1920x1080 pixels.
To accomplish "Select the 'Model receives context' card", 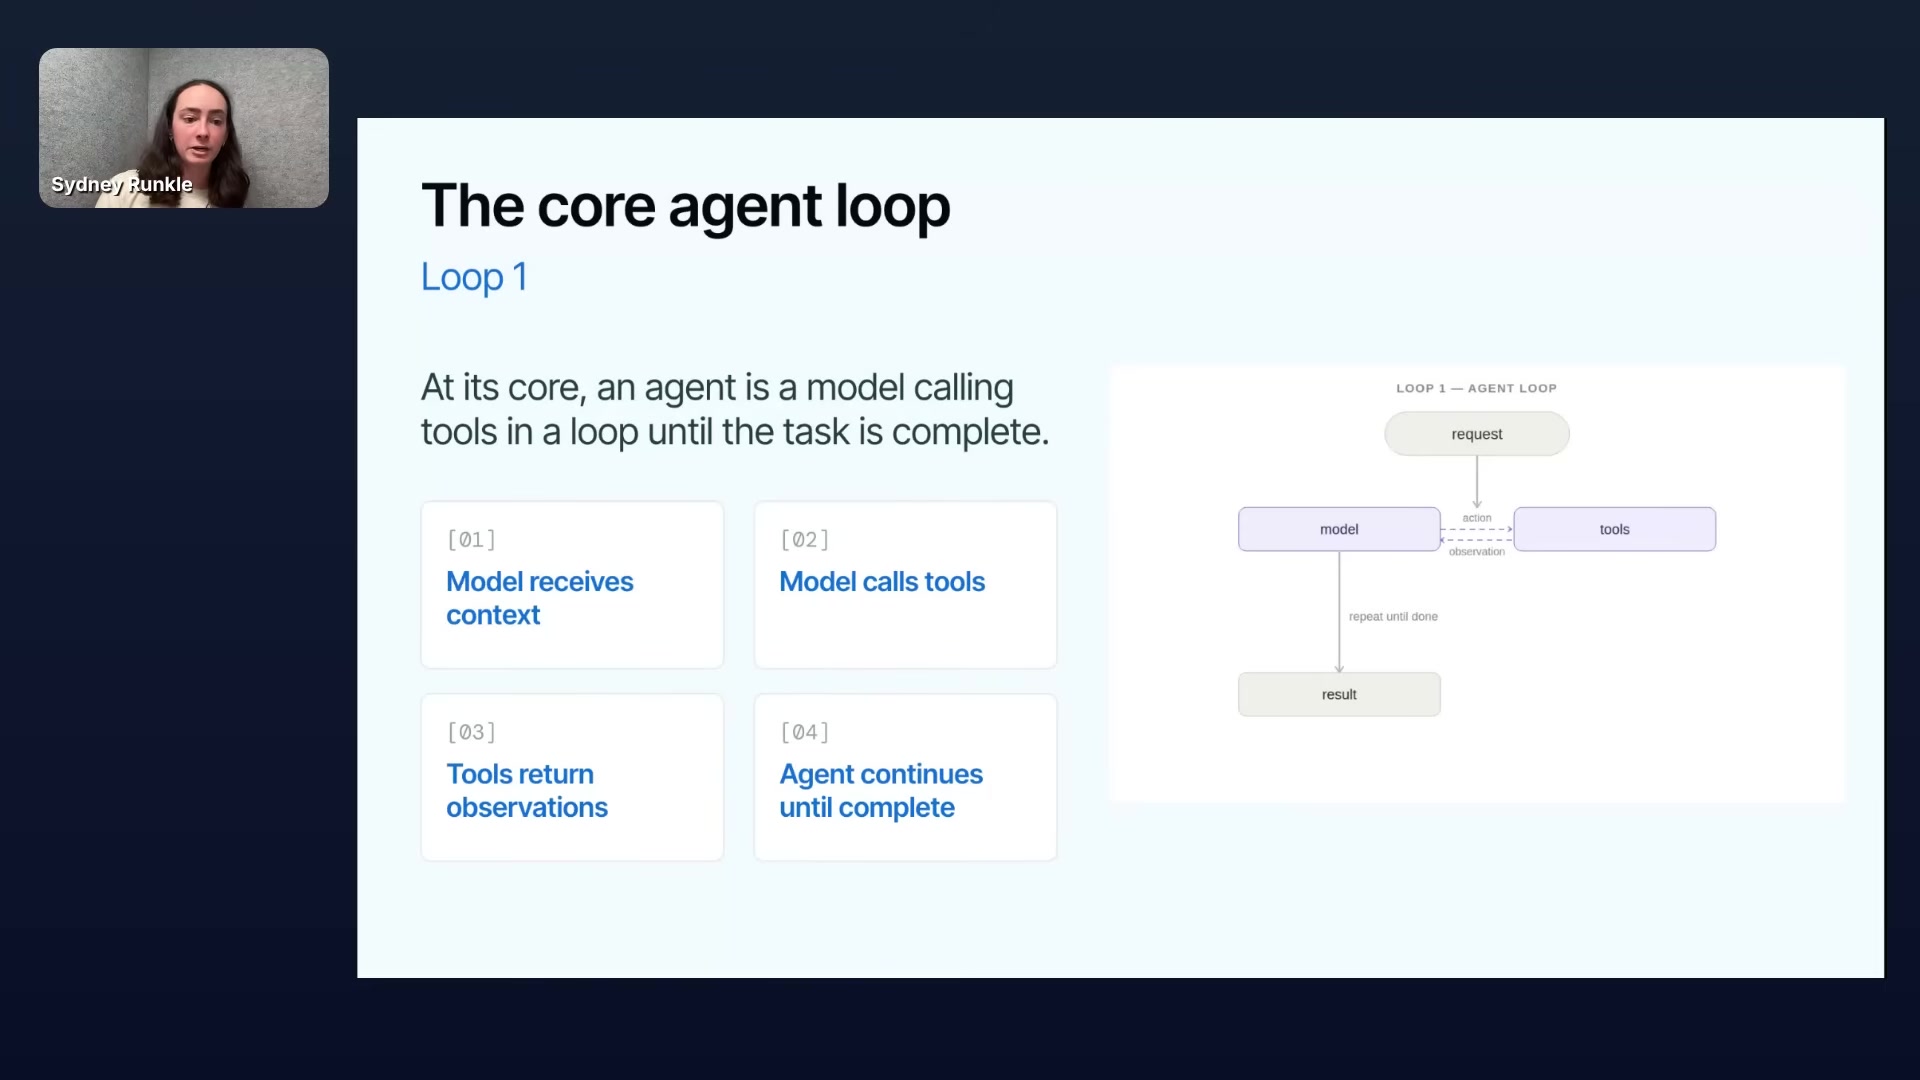I will click(x=572, y=585).
